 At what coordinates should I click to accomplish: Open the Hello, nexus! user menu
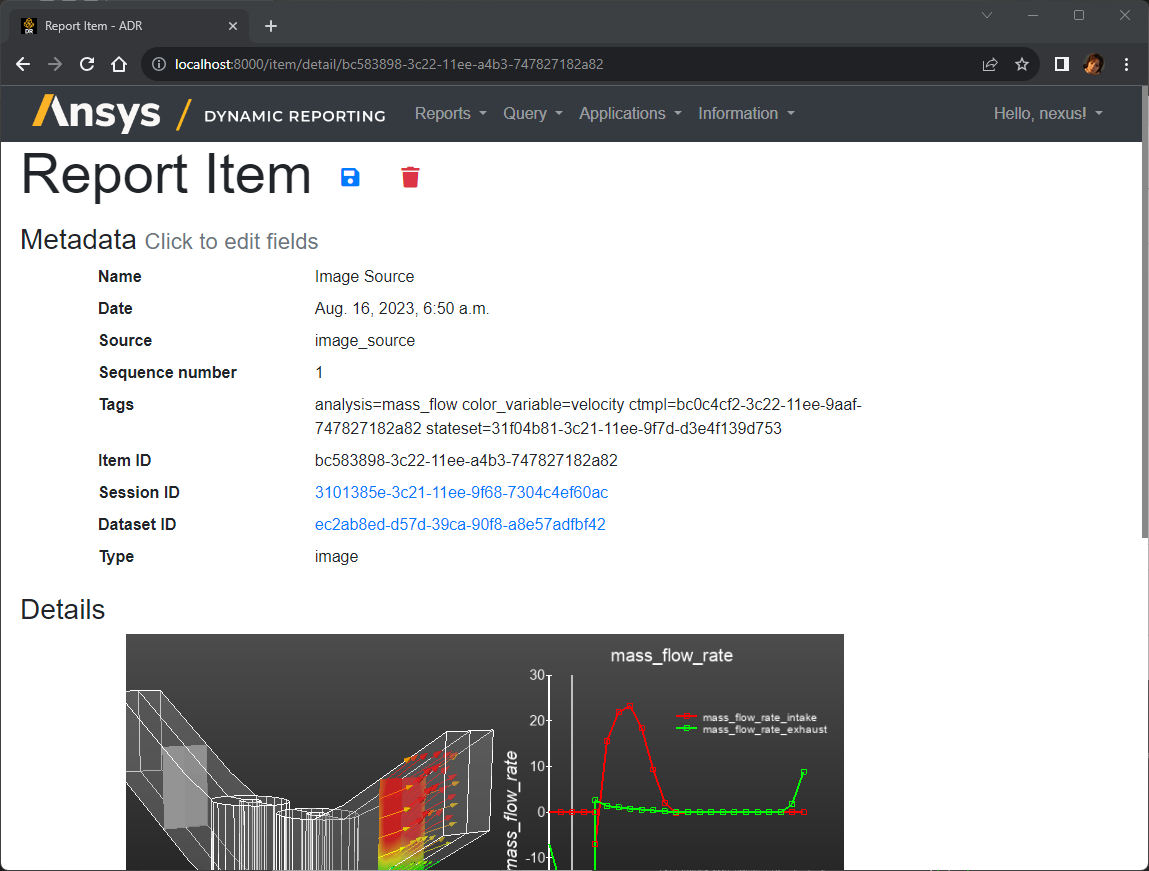[1048, 114]
